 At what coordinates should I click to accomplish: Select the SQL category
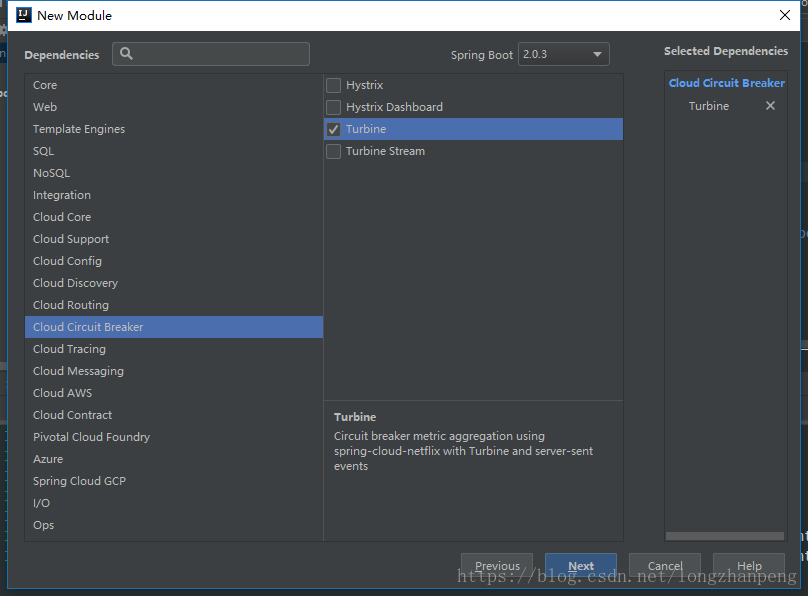[x=174, y=151]
